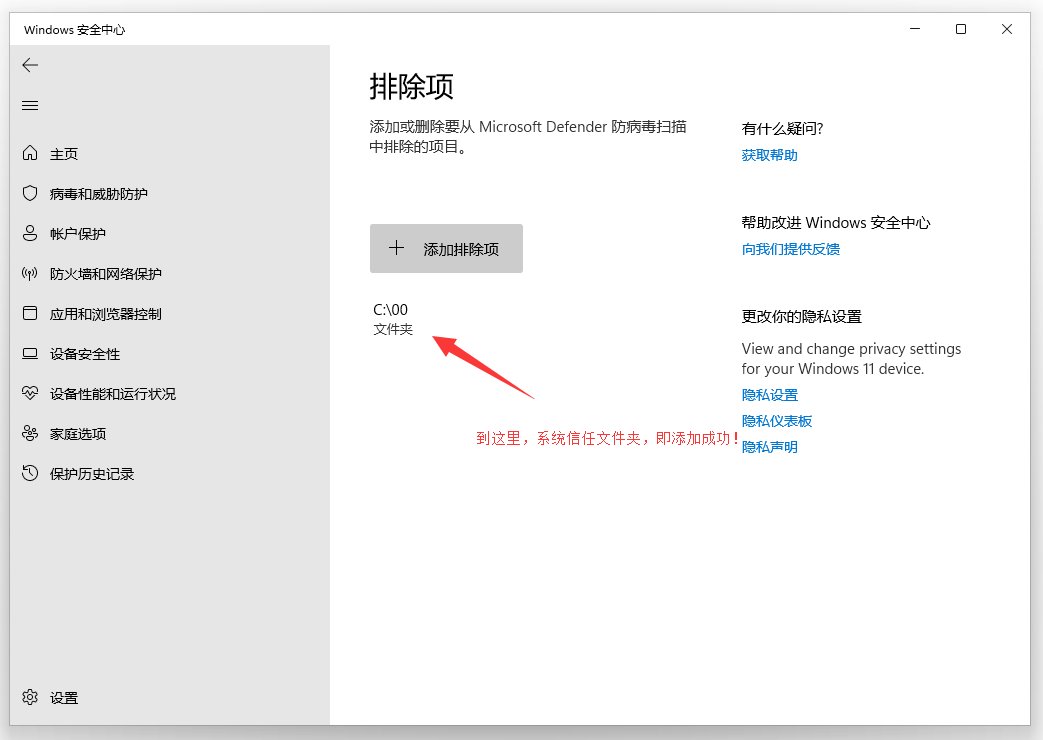Open the 设备性能和运行状况 heart icon

(30, 393)
